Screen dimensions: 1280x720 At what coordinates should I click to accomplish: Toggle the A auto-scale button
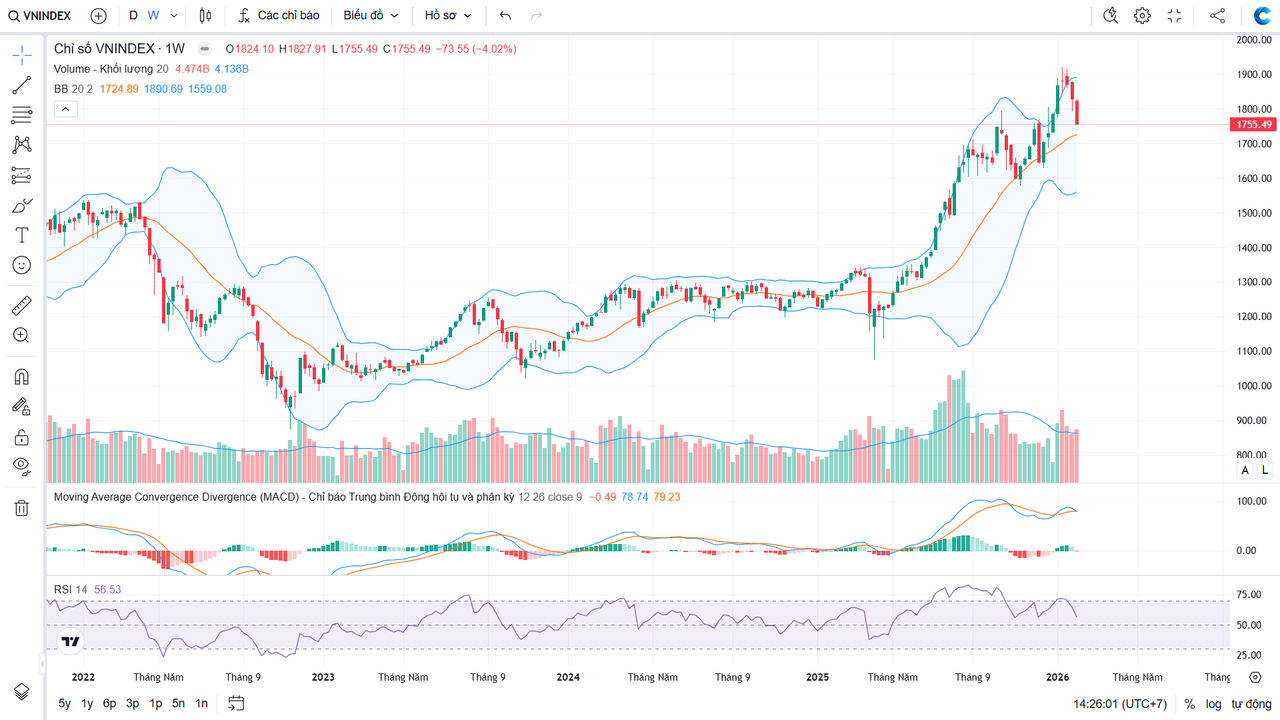(x=1245, y=470)
